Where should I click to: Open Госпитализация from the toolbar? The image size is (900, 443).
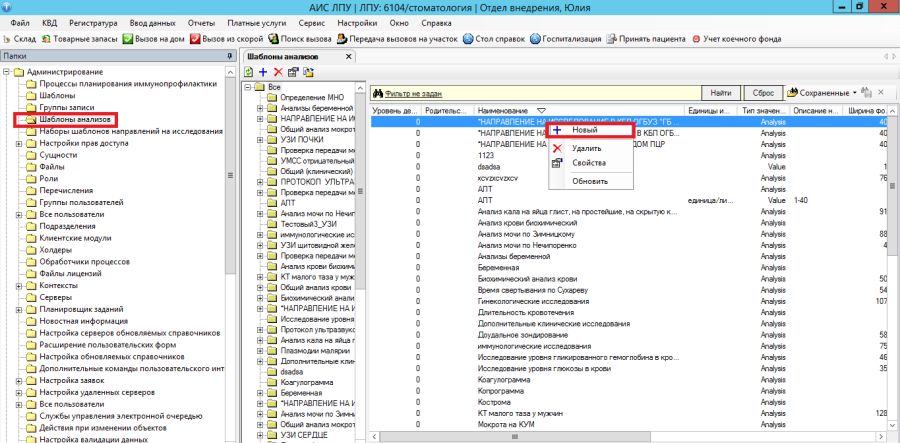566,39
